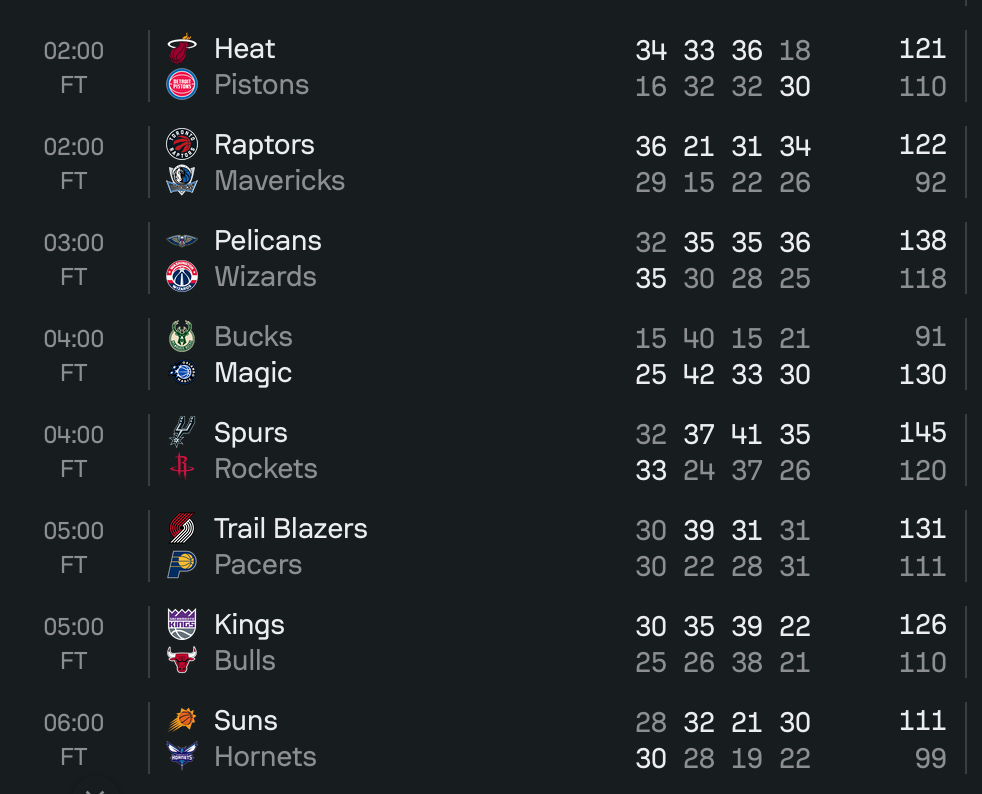Click the Dallas Mavericks team logo

[182, 181]
